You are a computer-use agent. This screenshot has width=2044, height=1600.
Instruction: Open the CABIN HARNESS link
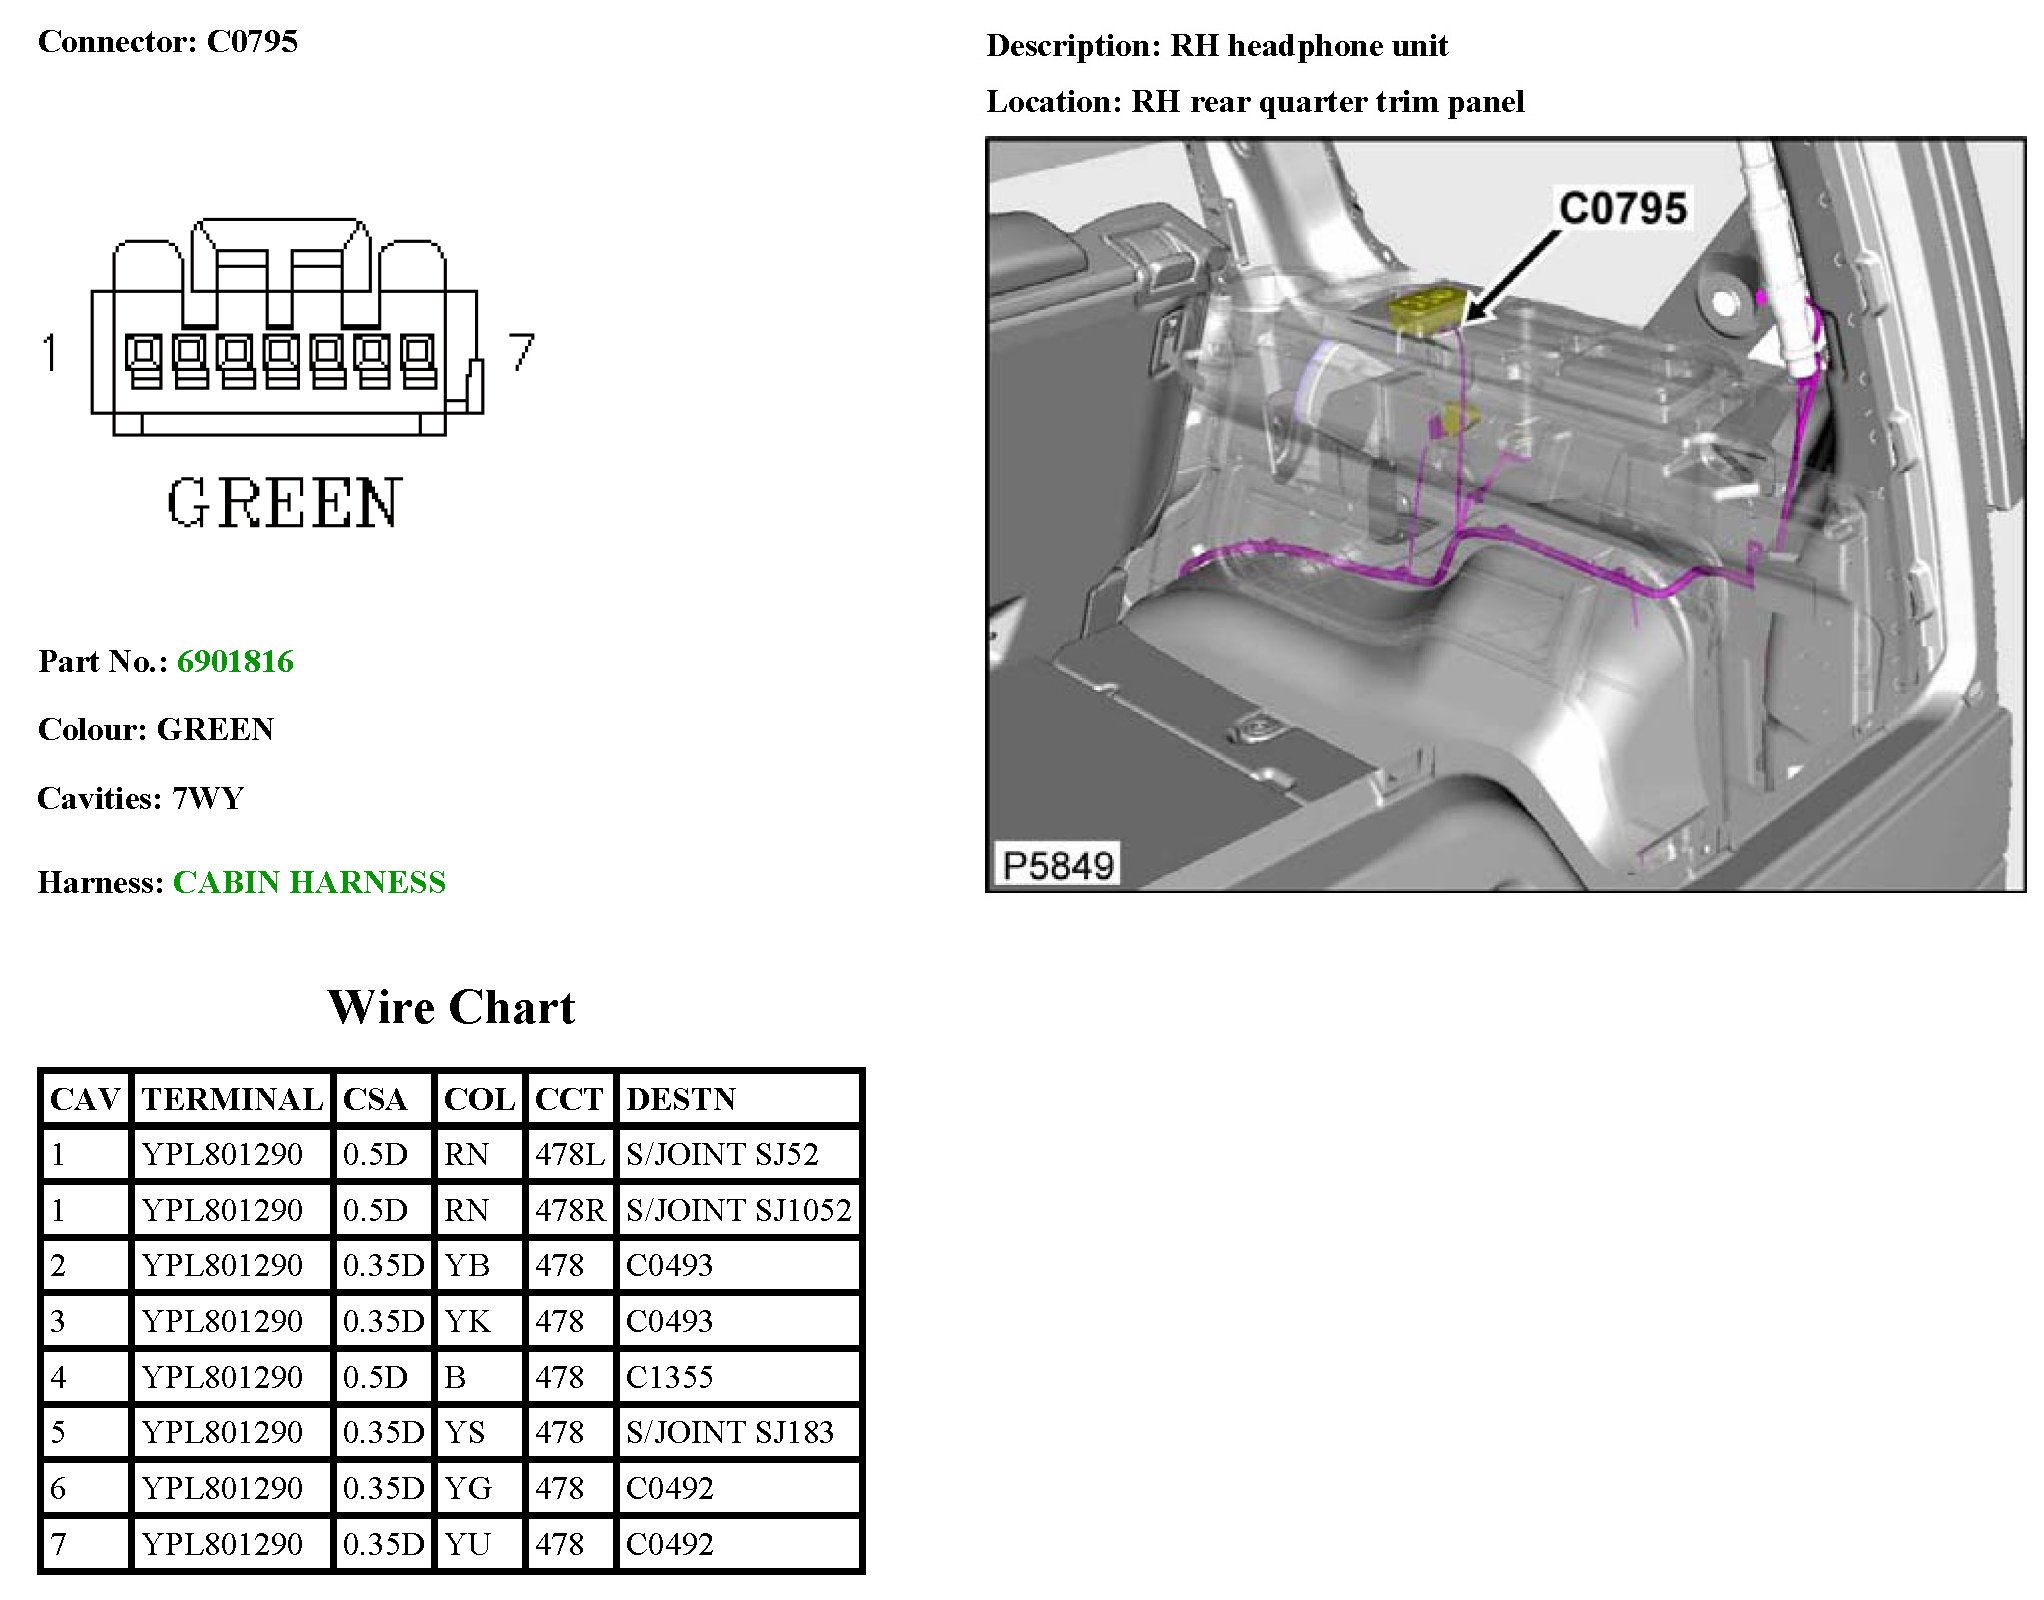(309, 883)
